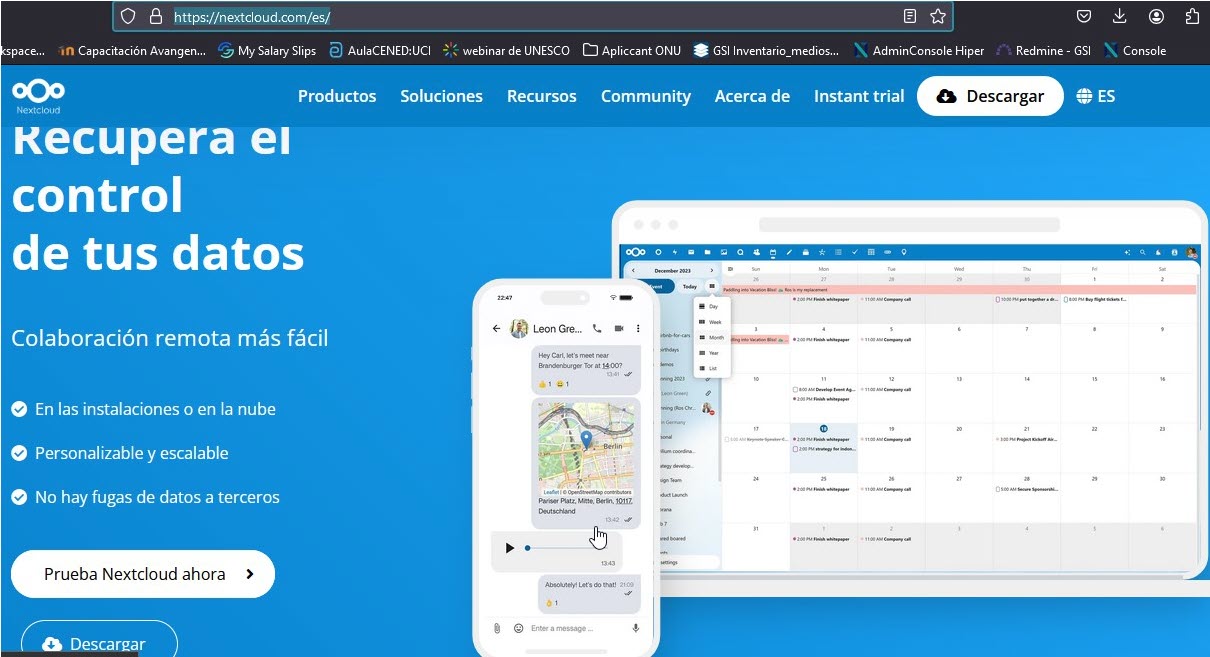Click the phone call icon in chat mockup
The image size is (1210, 657).
597,328
